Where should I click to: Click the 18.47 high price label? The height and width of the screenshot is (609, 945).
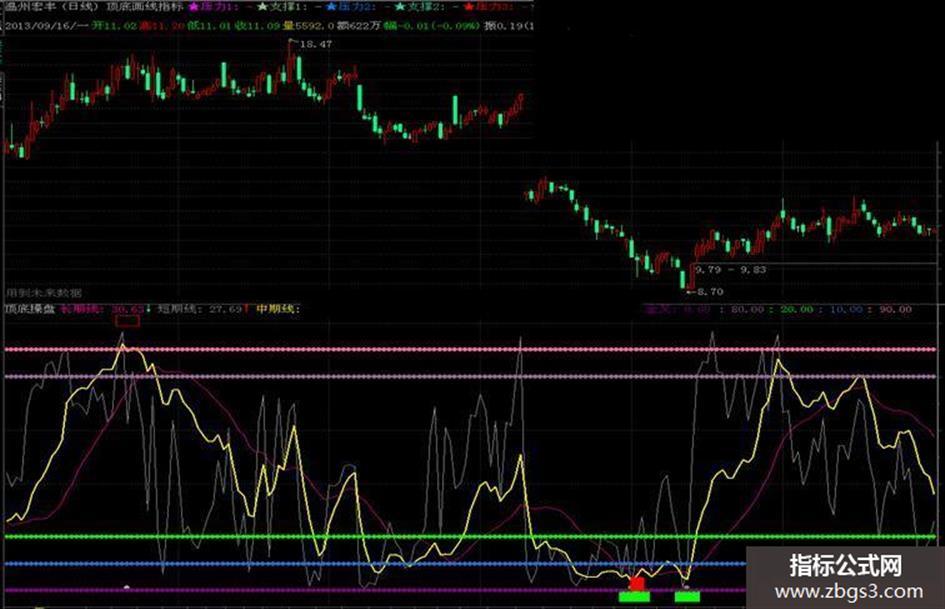[315, 44]
